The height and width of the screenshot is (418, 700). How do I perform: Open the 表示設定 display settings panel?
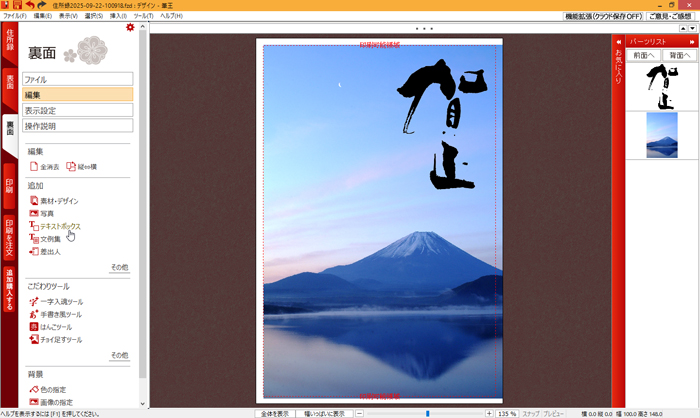(x=77, y=110)
